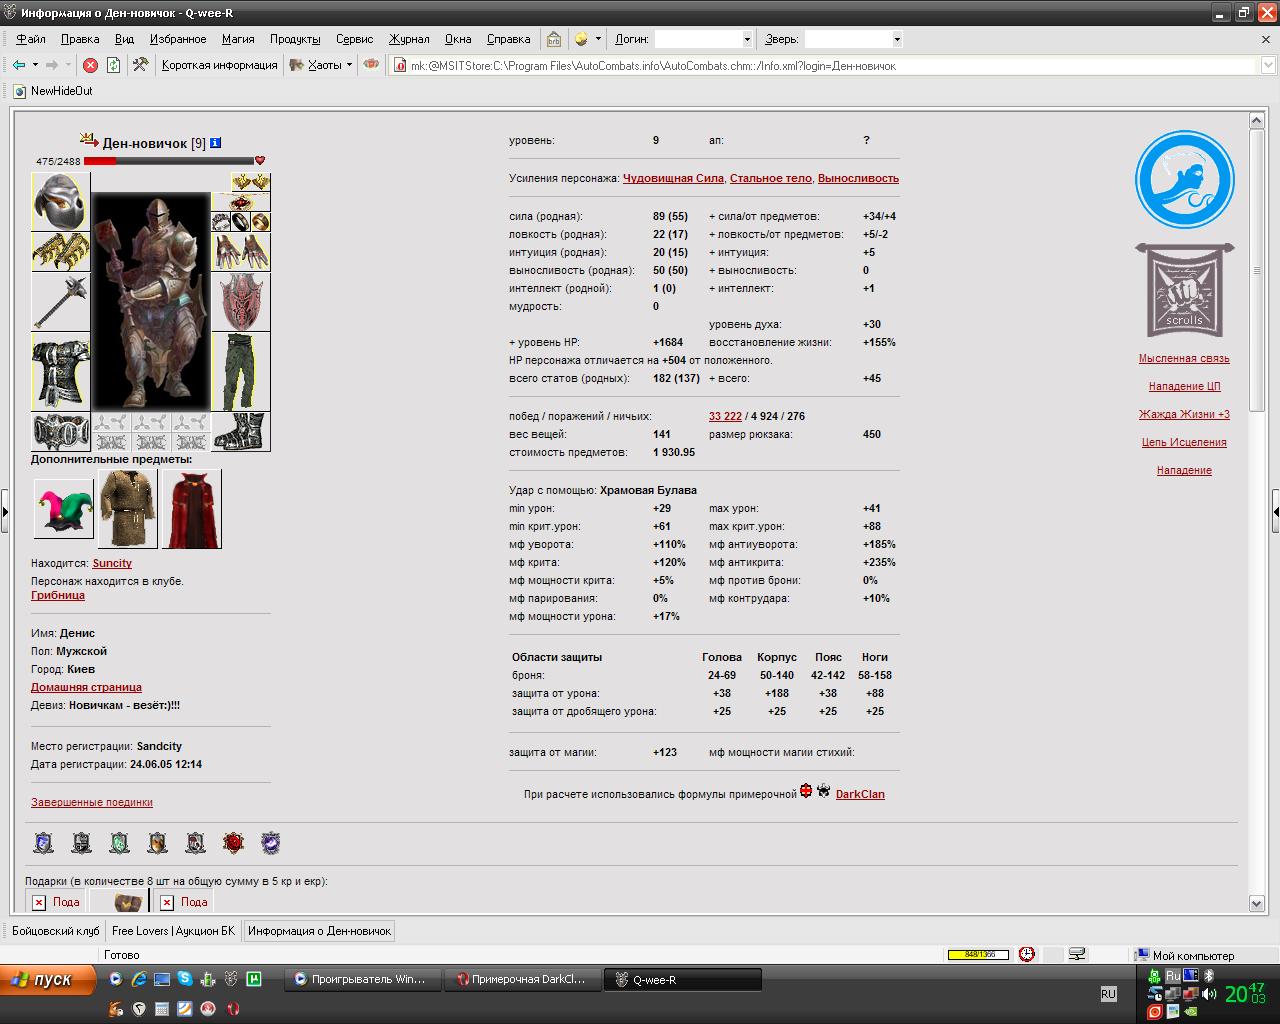1280x1024 pixels.
Task: Click the vertical scrollbar down arrow
Action: pyautogui.click(x=1257, y=903)
